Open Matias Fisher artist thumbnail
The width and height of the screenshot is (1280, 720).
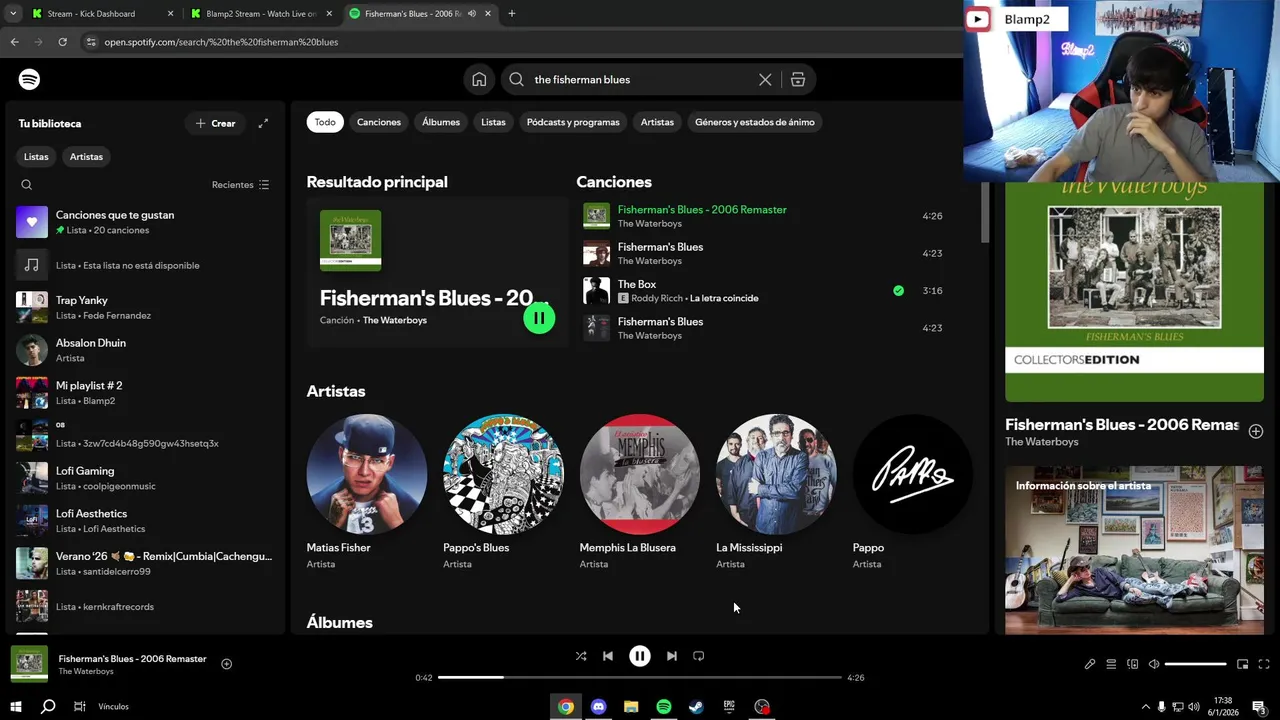[x=366, y=474]
